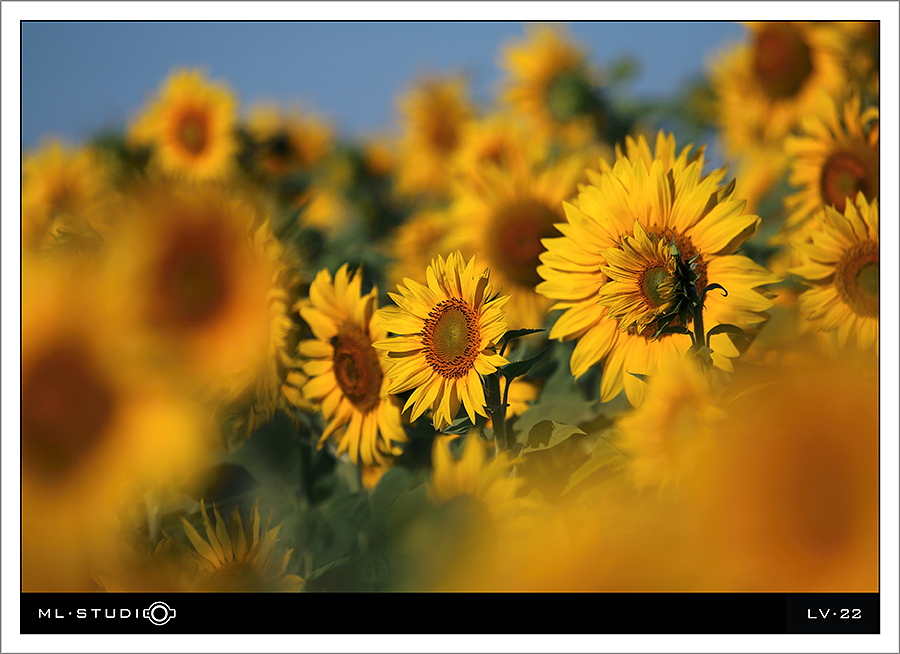Click the ML·STUDIO logo text
The width and height of the screenshot is (900, 654).
(107, 613)
